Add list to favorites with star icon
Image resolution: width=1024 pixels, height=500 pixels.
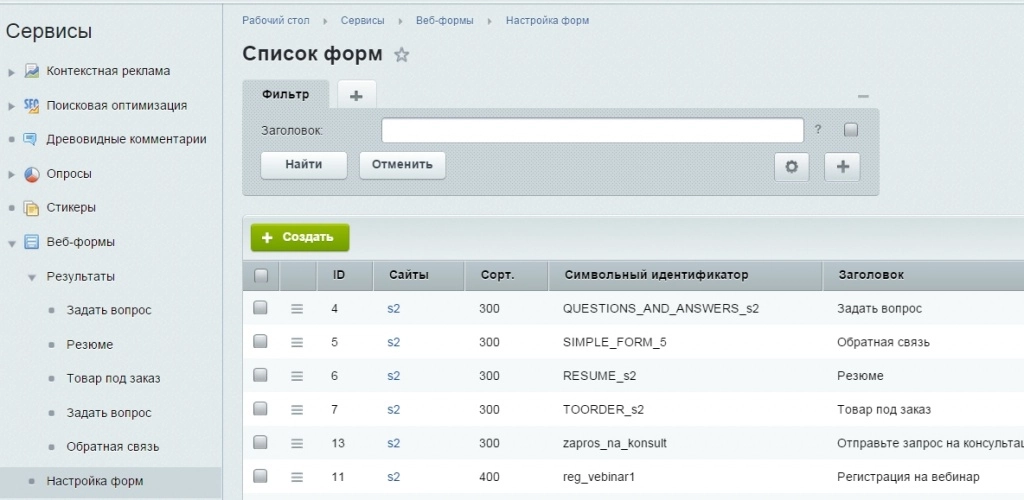401,55
